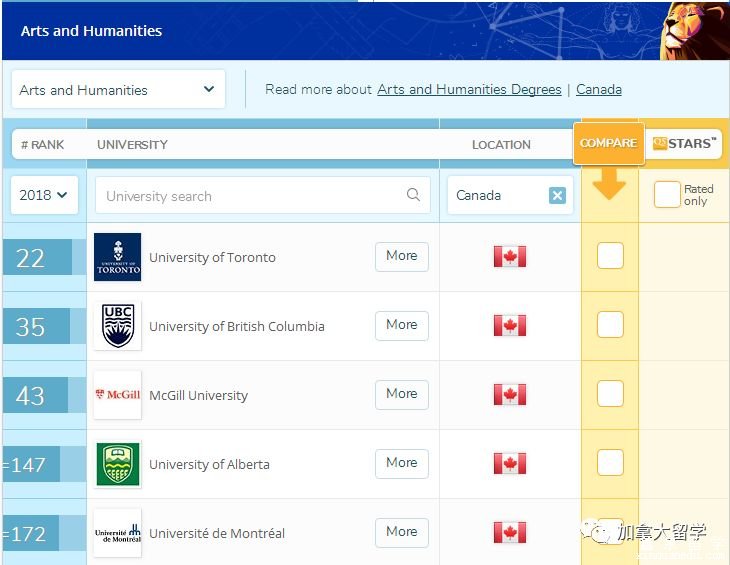This screenshot has height=565, width=730.
Task: Click into the University search field
Action: [263, 195]
